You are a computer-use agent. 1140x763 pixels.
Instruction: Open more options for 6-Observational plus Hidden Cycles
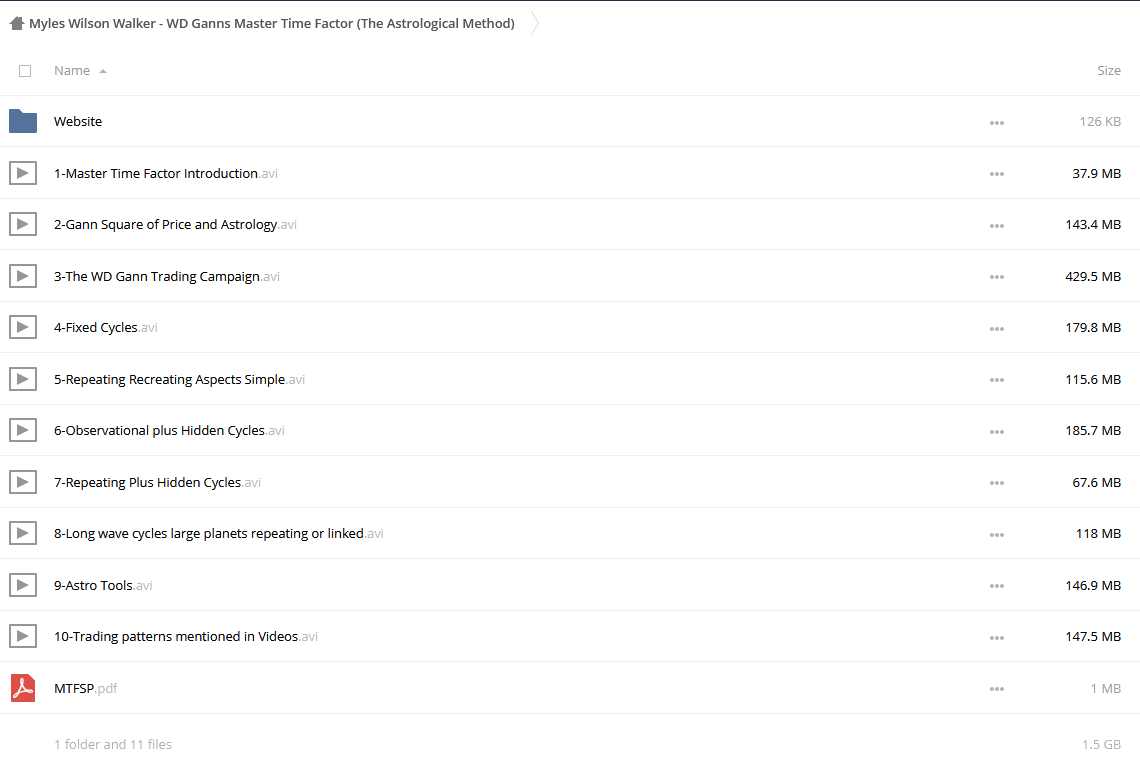tap(997, 431)
